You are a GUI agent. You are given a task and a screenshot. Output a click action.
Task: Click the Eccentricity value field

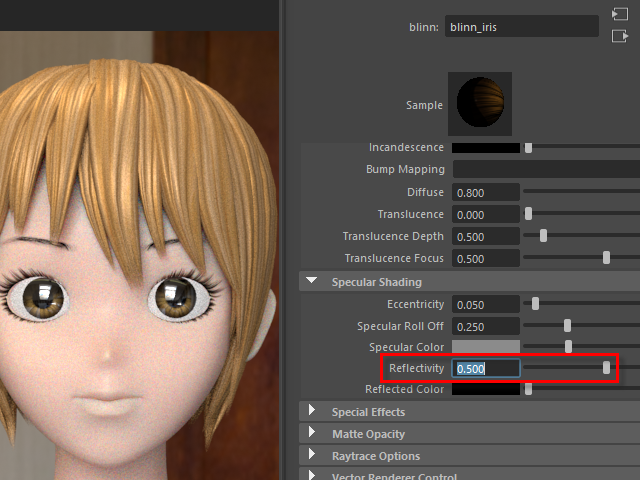[486, 304]
